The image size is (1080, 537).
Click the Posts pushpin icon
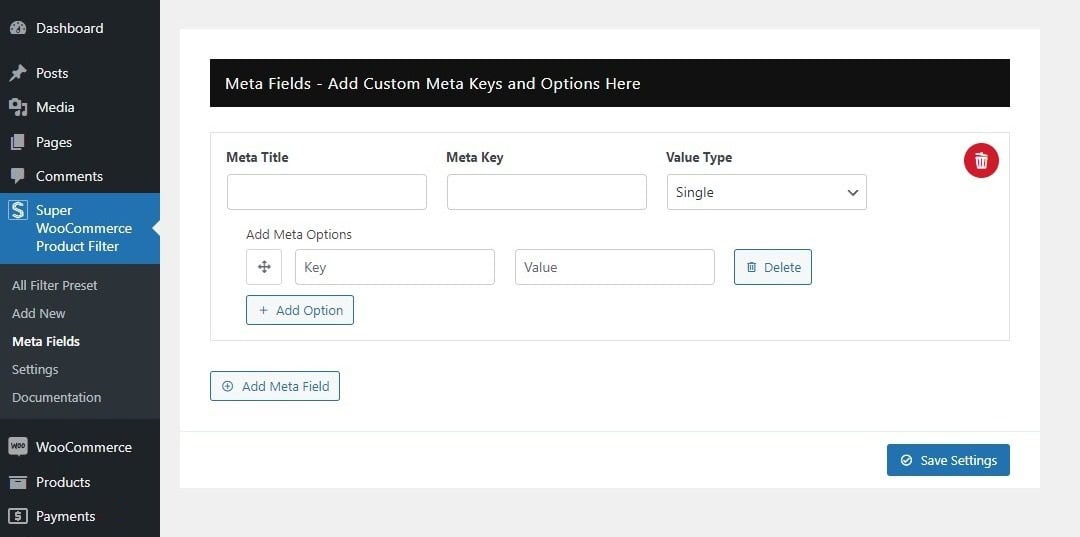click(x=18, y=73)
